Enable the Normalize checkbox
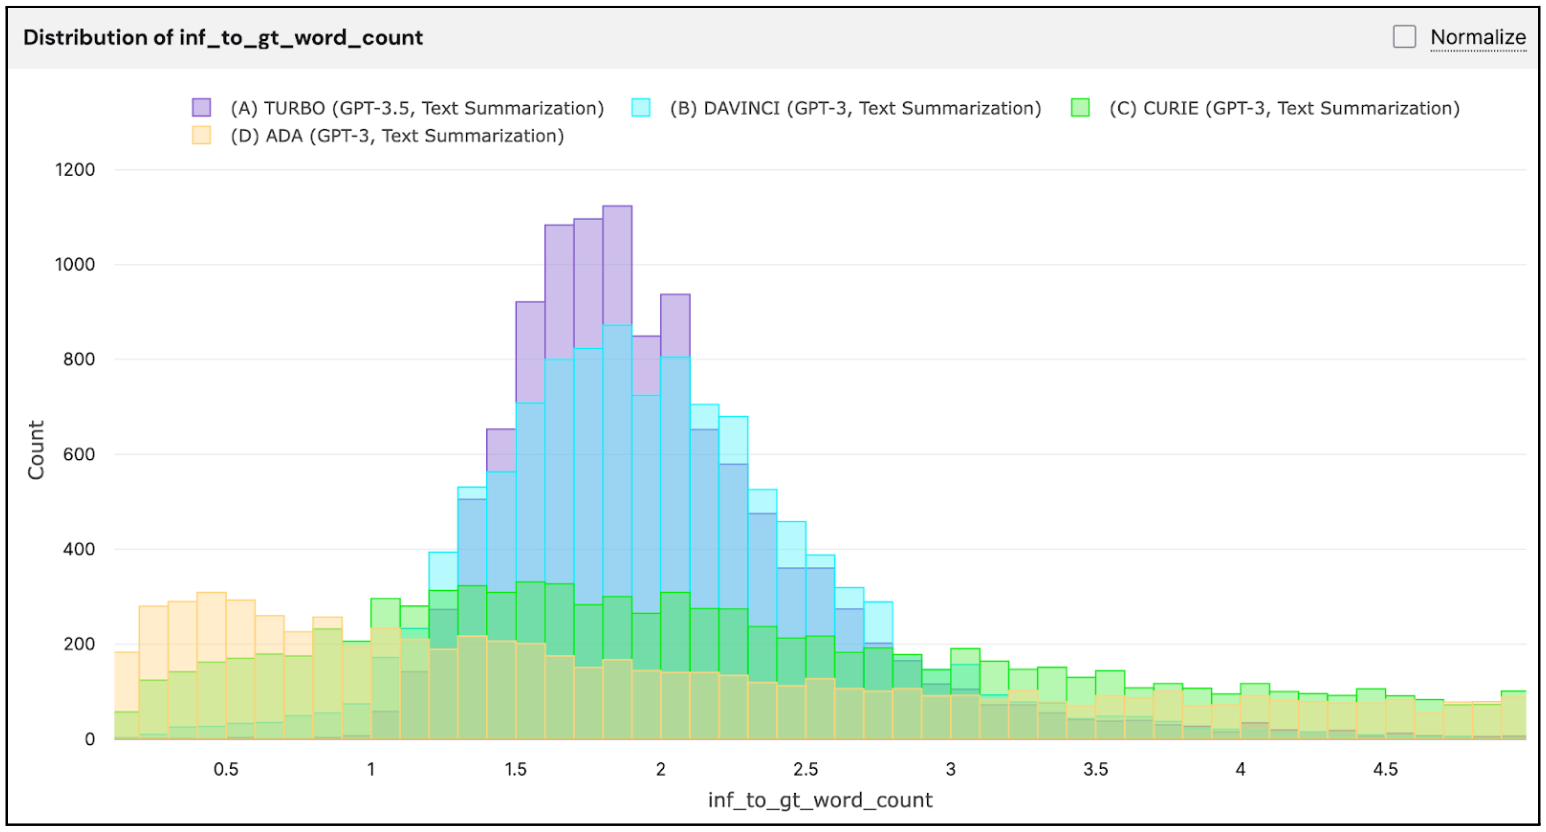 pos(1404,37)
